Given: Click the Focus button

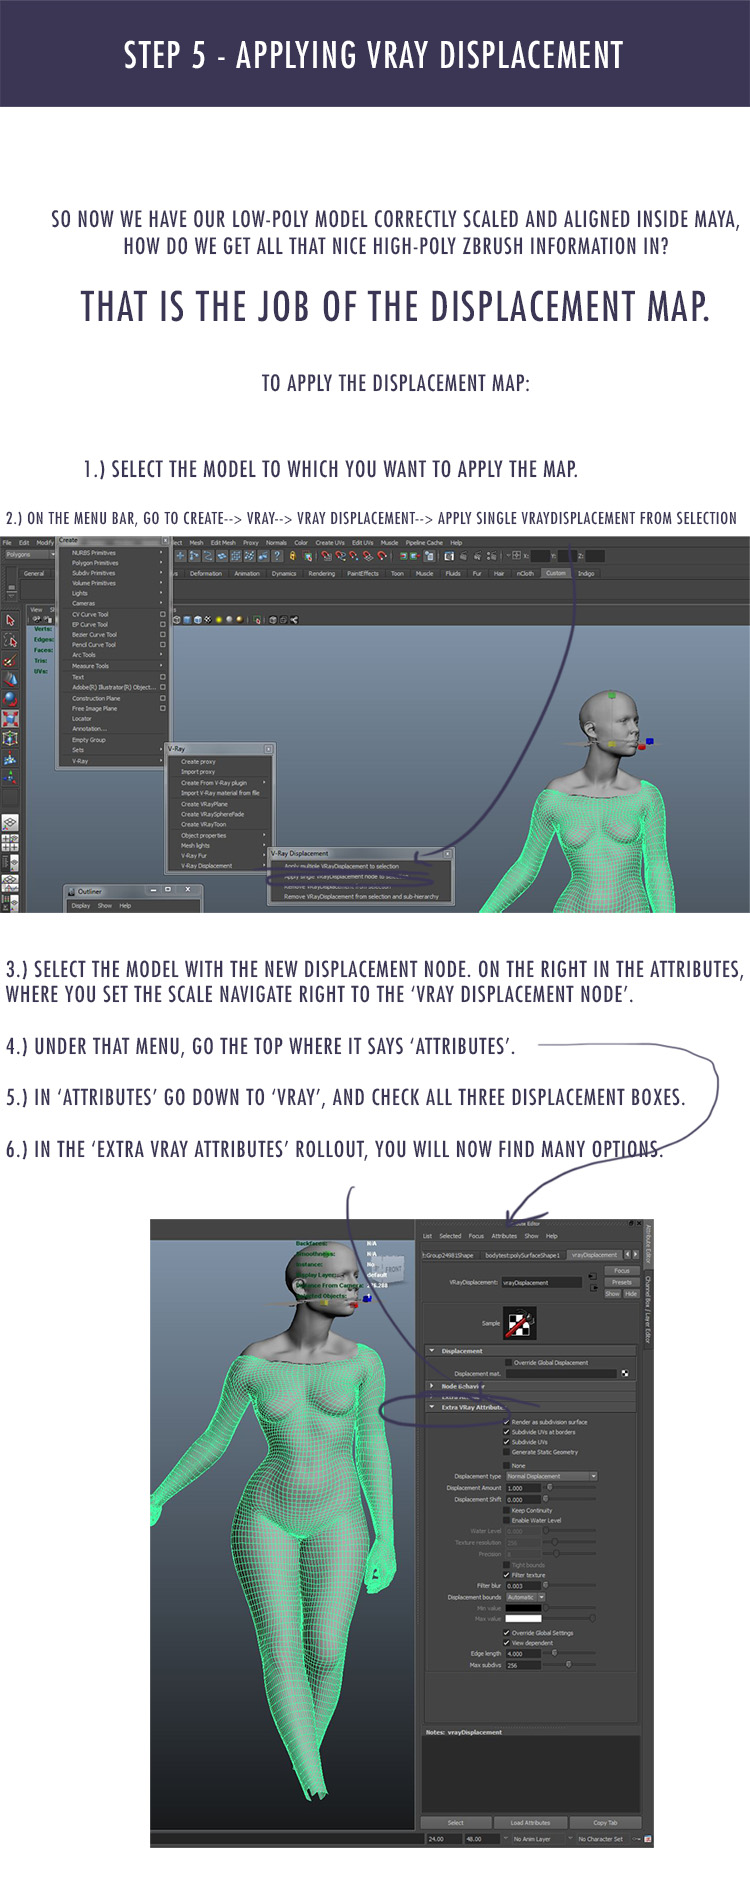Looking at the screenshot, I should click(x=622, y=1271).
